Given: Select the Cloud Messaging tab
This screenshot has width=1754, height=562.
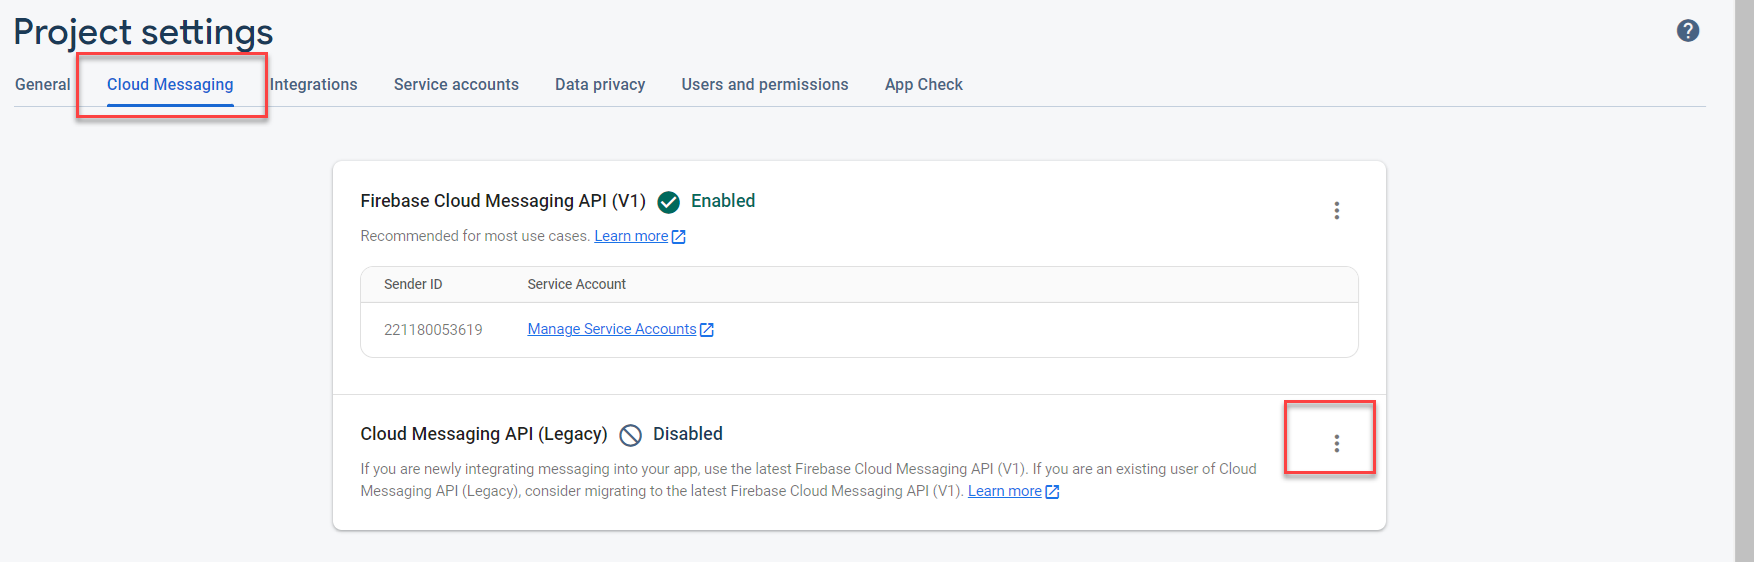Looking at the screenshot, I should [170, 85].
